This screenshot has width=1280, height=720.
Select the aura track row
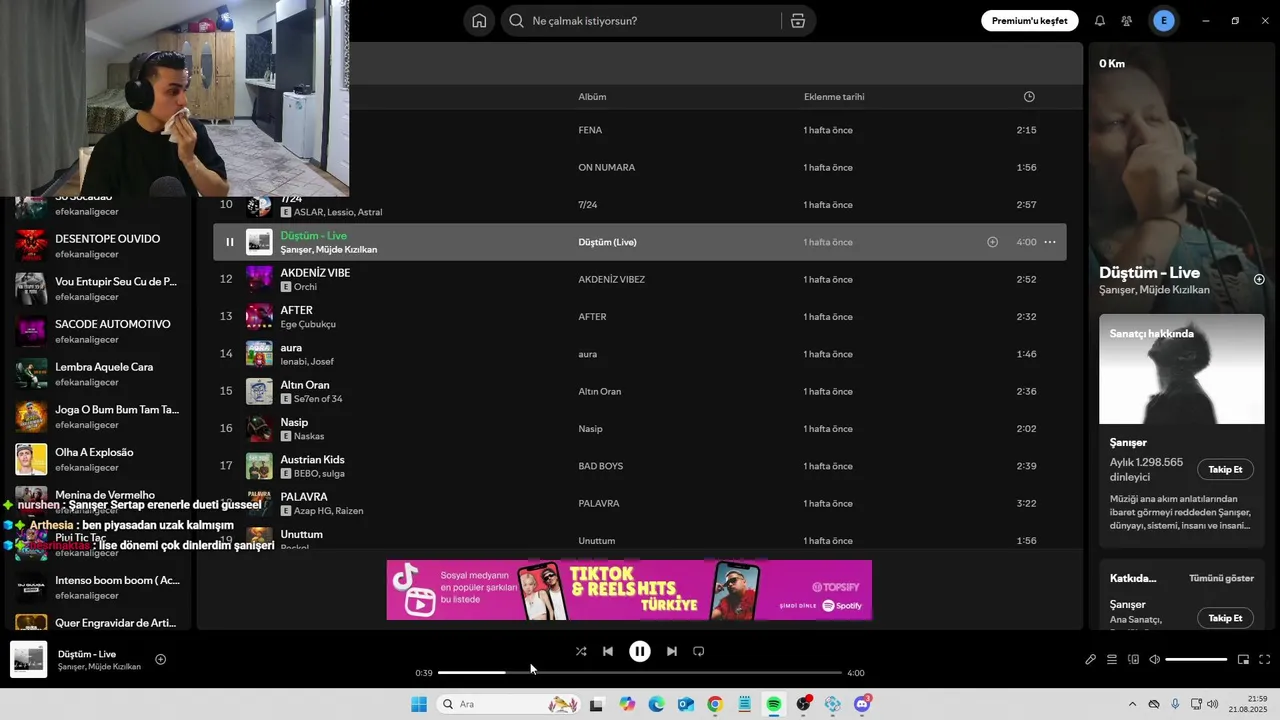[640, 354]
